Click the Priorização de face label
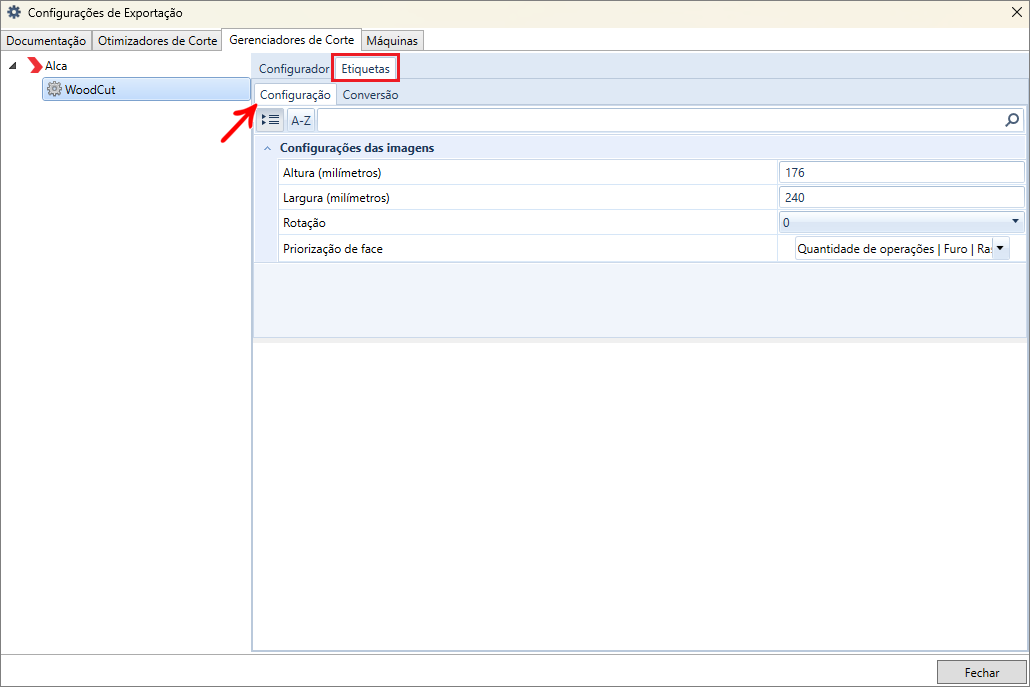This screenshot has height=687, width=1030. pyautogui.click(x=332, y=249)
